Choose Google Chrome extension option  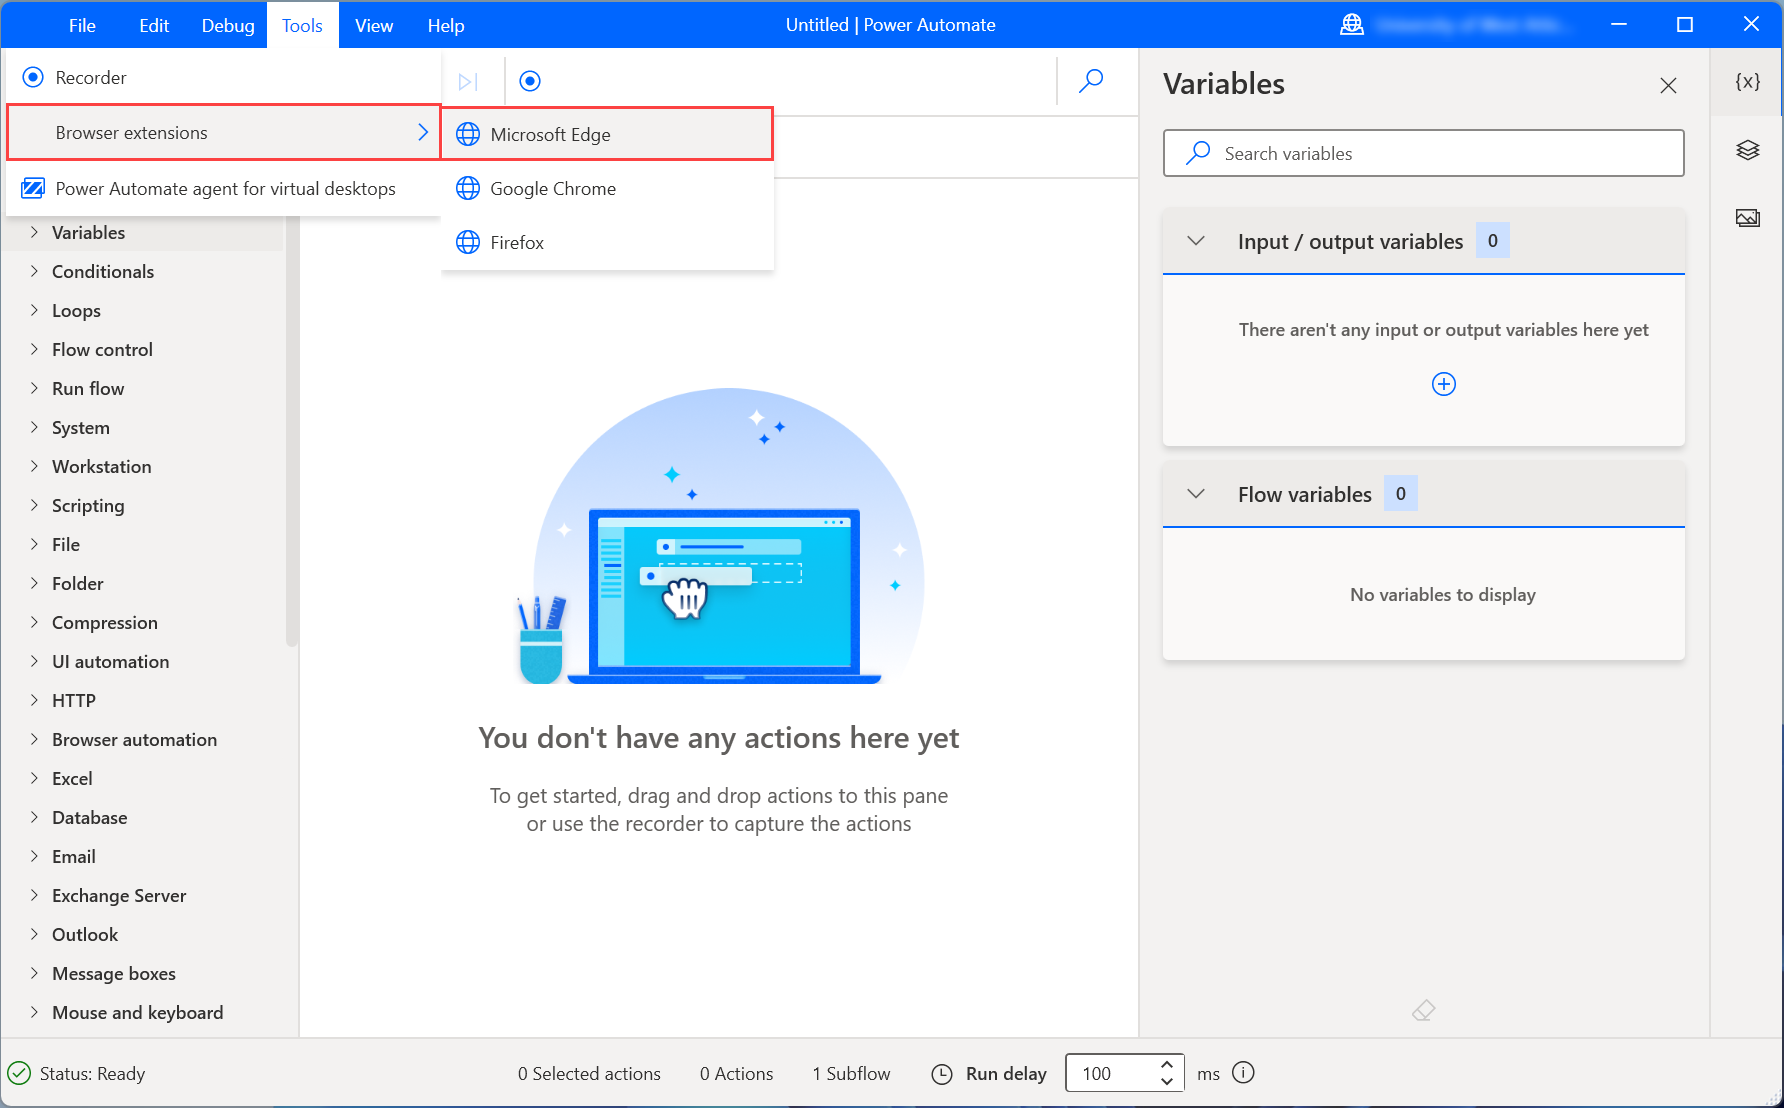click(x=607, y=188)
